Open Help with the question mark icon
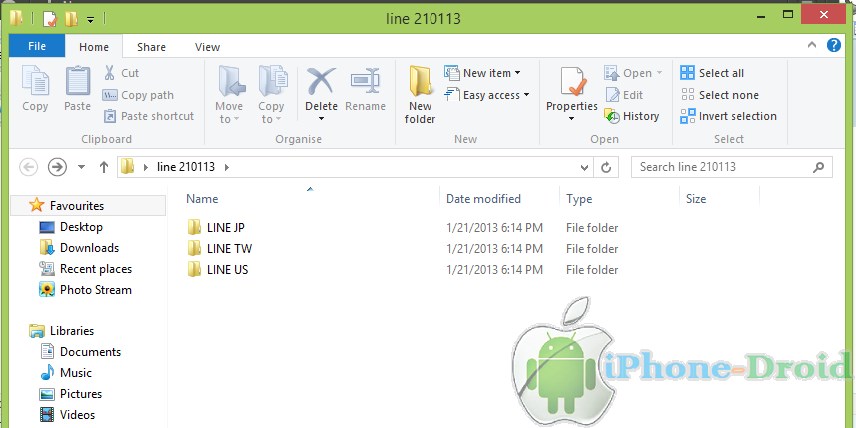The image size is (856, 428). [x=834, y=45]
